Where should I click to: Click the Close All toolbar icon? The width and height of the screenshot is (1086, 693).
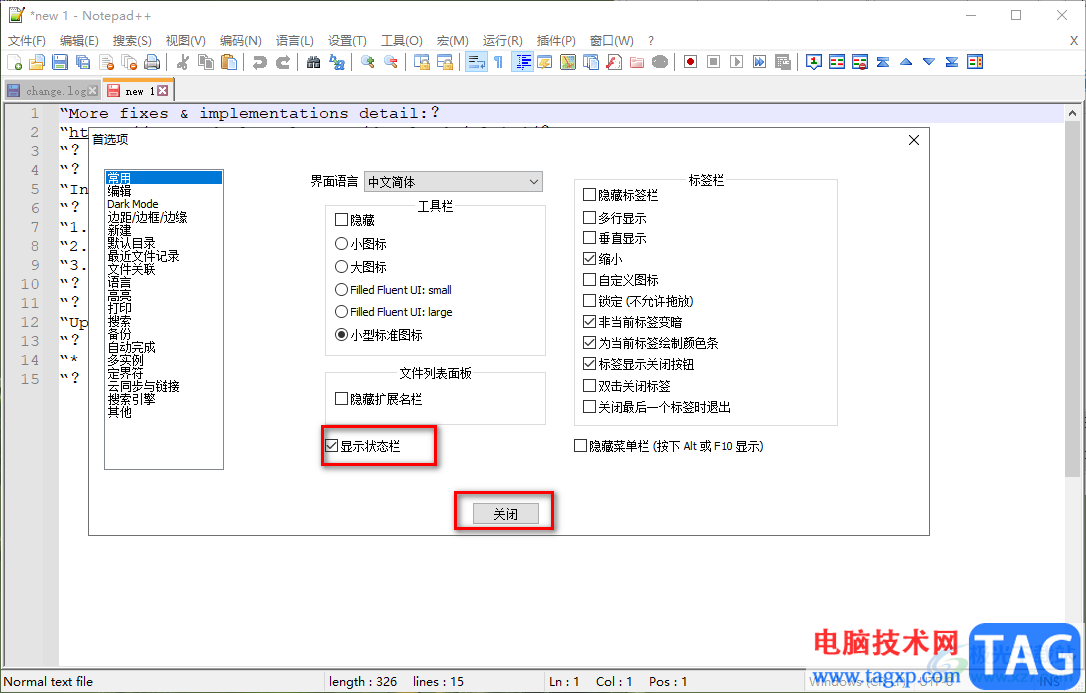click(129, 62)
